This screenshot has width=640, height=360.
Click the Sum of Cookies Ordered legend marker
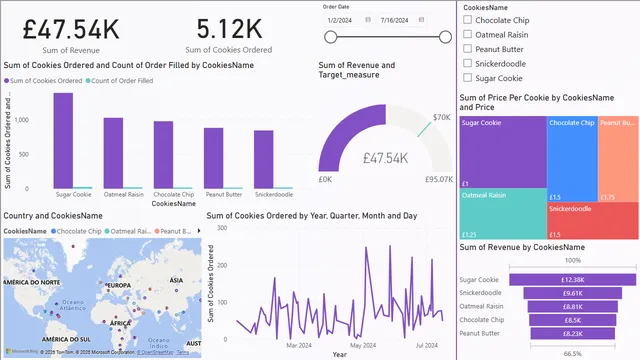pos(7,81)
